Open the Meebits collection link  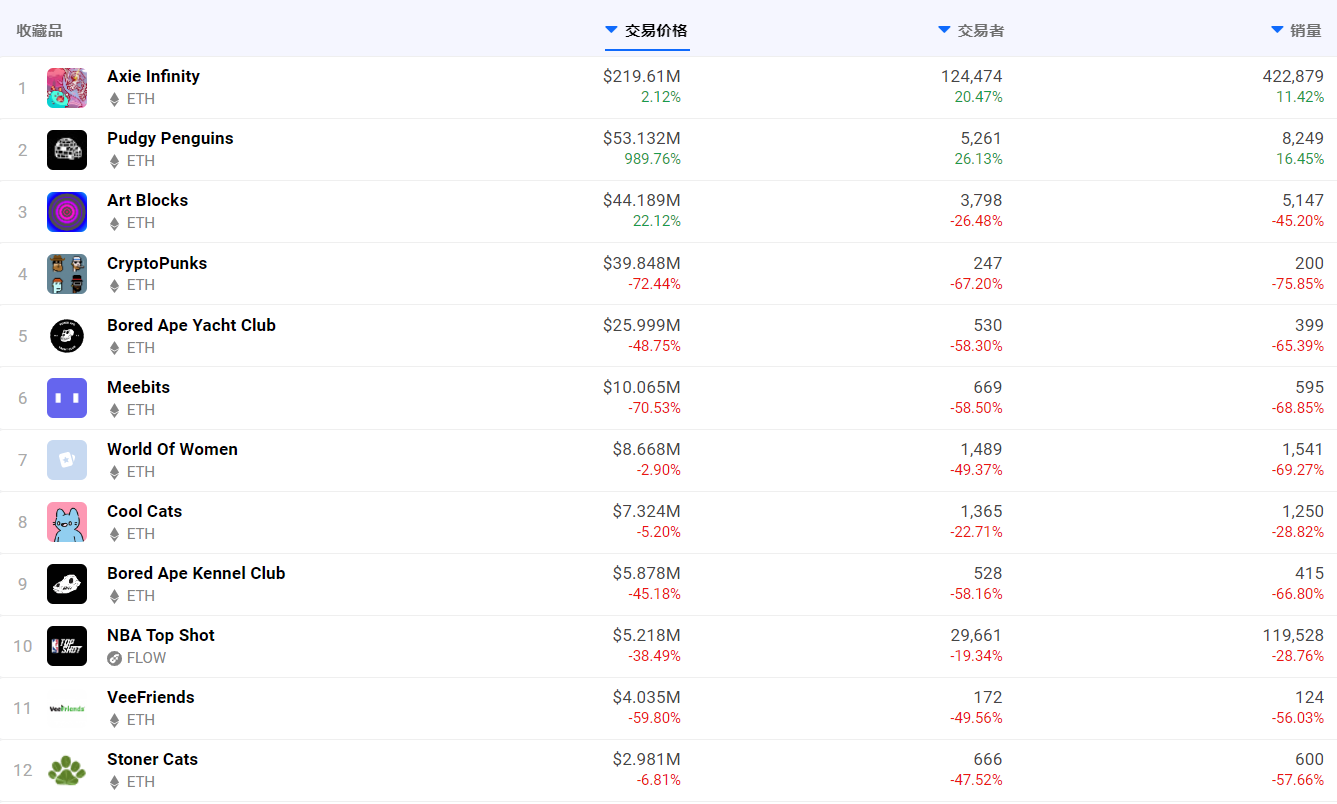pyautogui.click(x=138, y=387)
